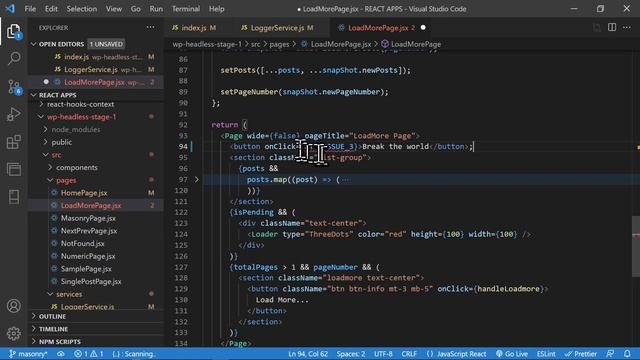Open notifications bell in status bar

627,354
